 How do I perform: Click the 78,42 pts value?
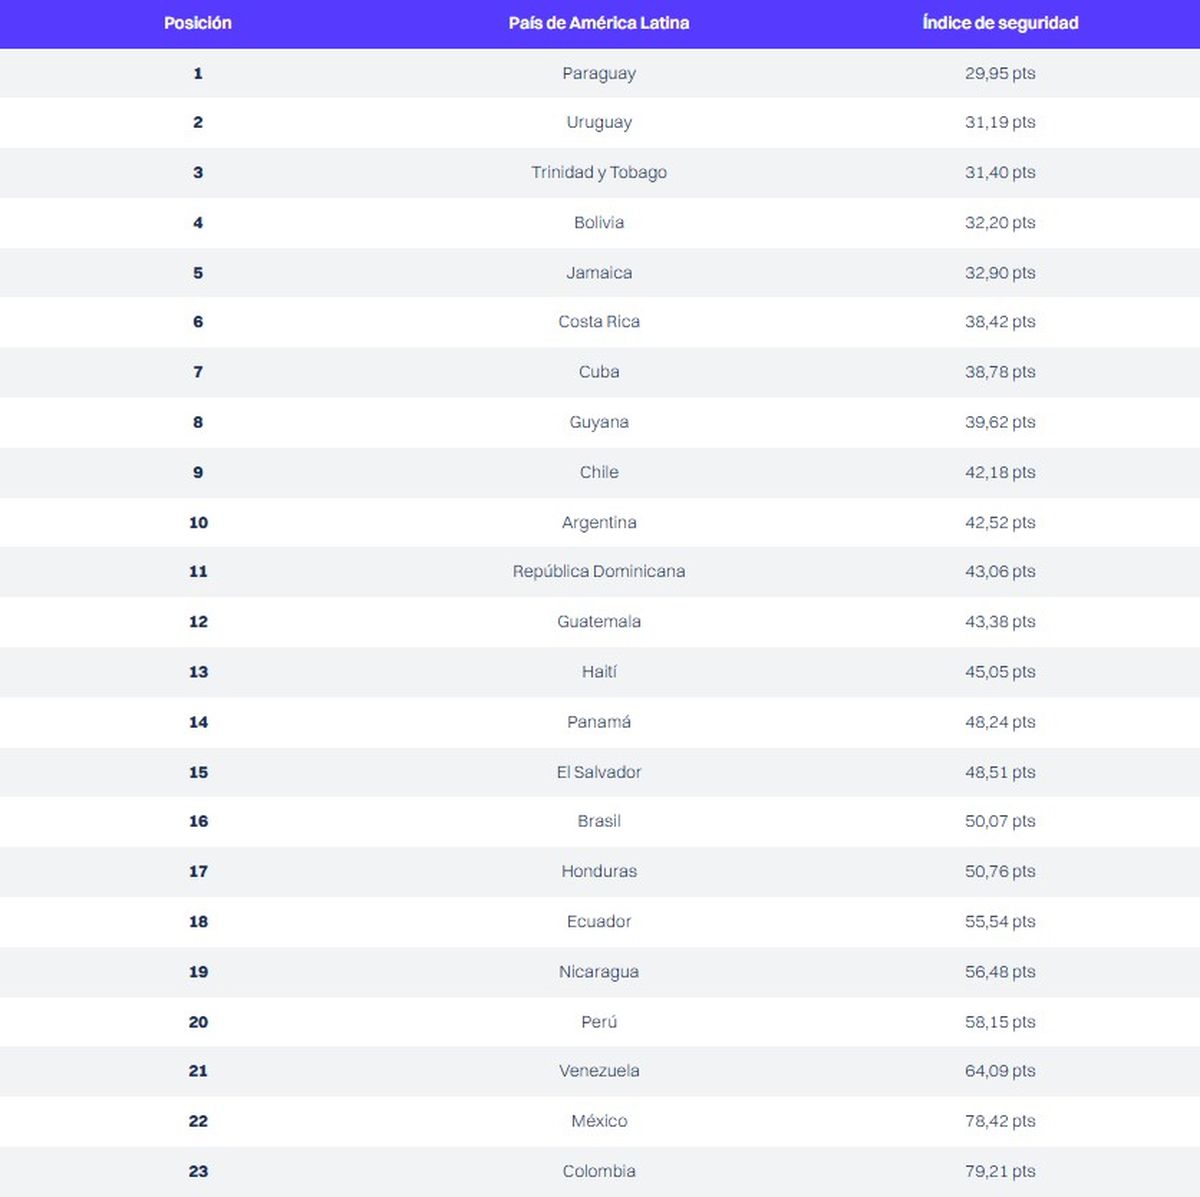tap(1000, 1121)
